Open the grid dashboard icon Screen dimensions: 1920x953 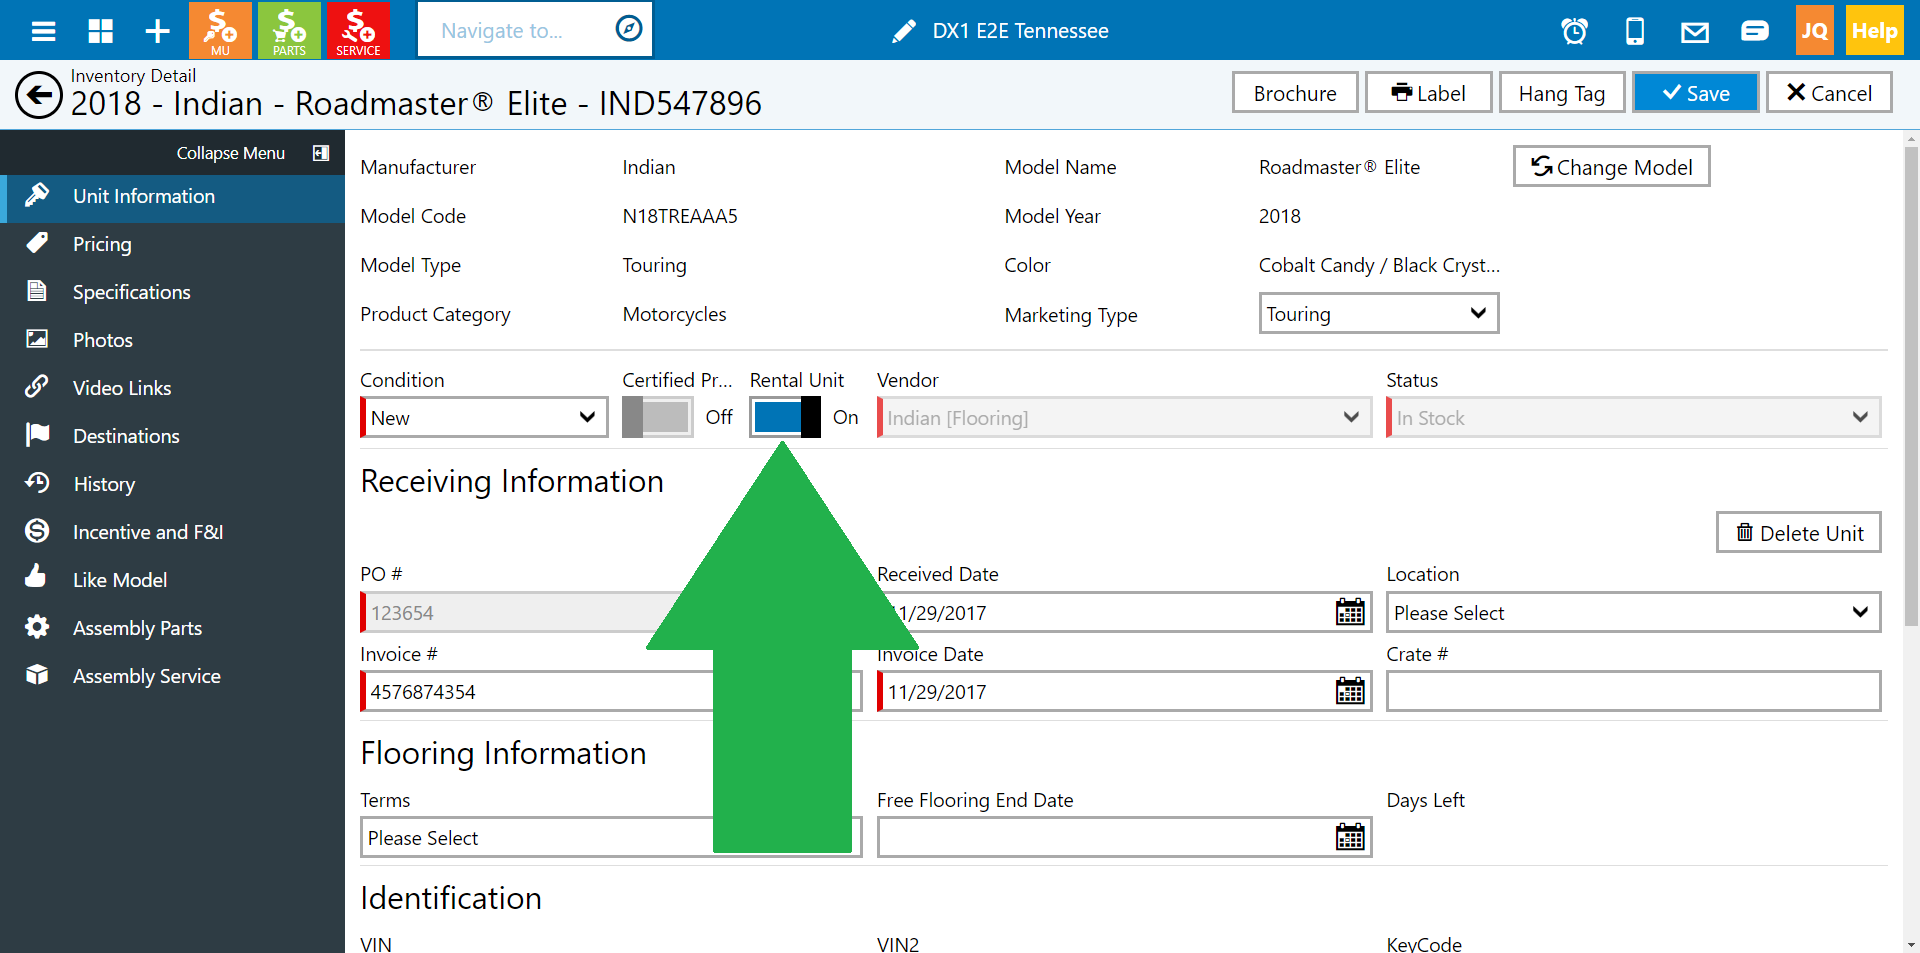(101, 31)
